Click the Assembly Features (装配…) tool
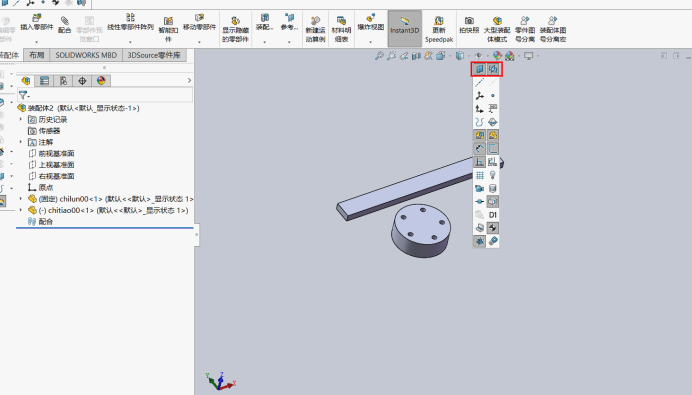692x395 pixels. coord(264,22)
